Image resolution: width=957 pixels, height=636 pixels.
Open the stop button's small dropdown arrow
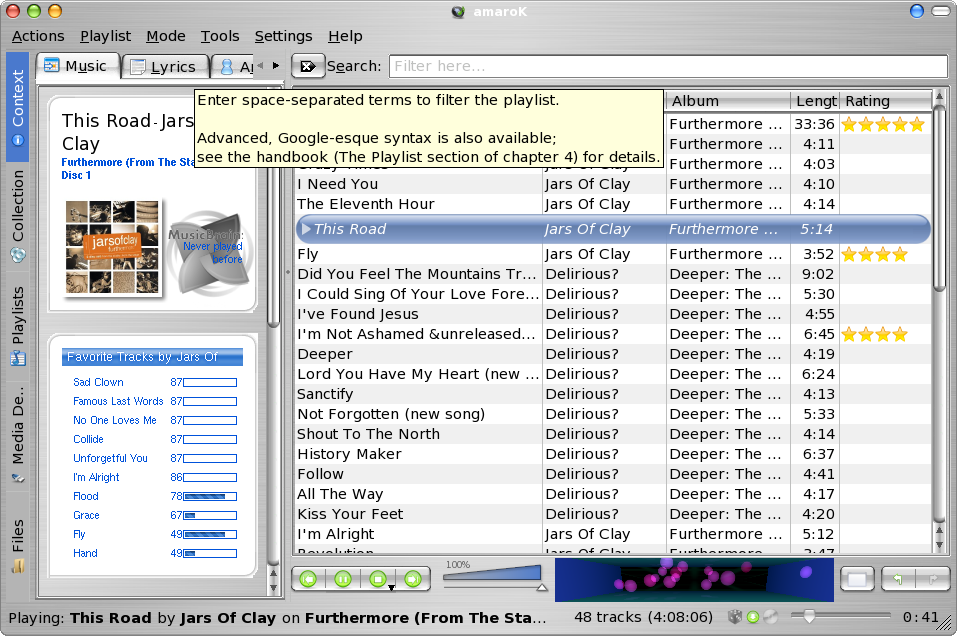click(392, 588)
